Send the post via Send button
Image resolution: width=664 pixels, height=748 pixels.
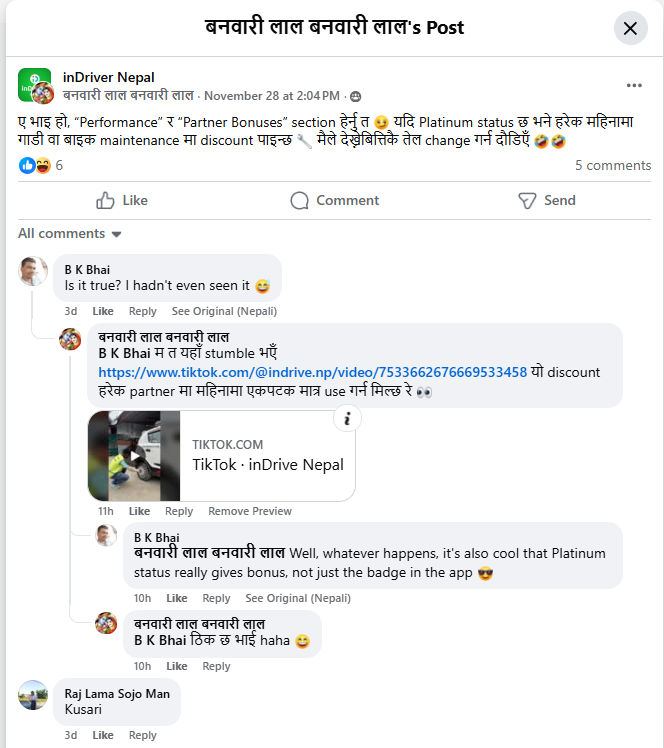546,201
